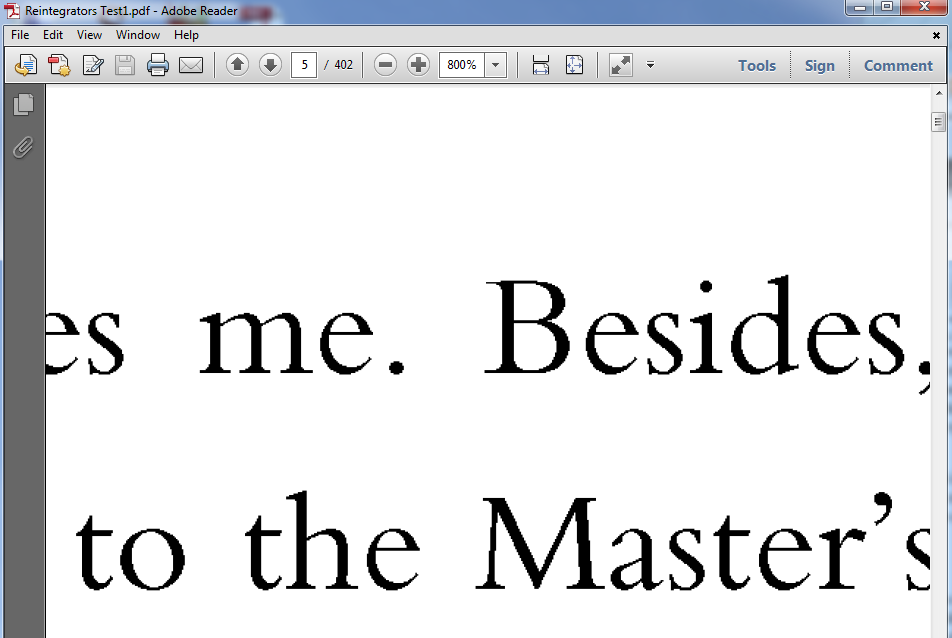Click the Open file icon
This screenshot has height=638, width=952.
pos(26,66)
